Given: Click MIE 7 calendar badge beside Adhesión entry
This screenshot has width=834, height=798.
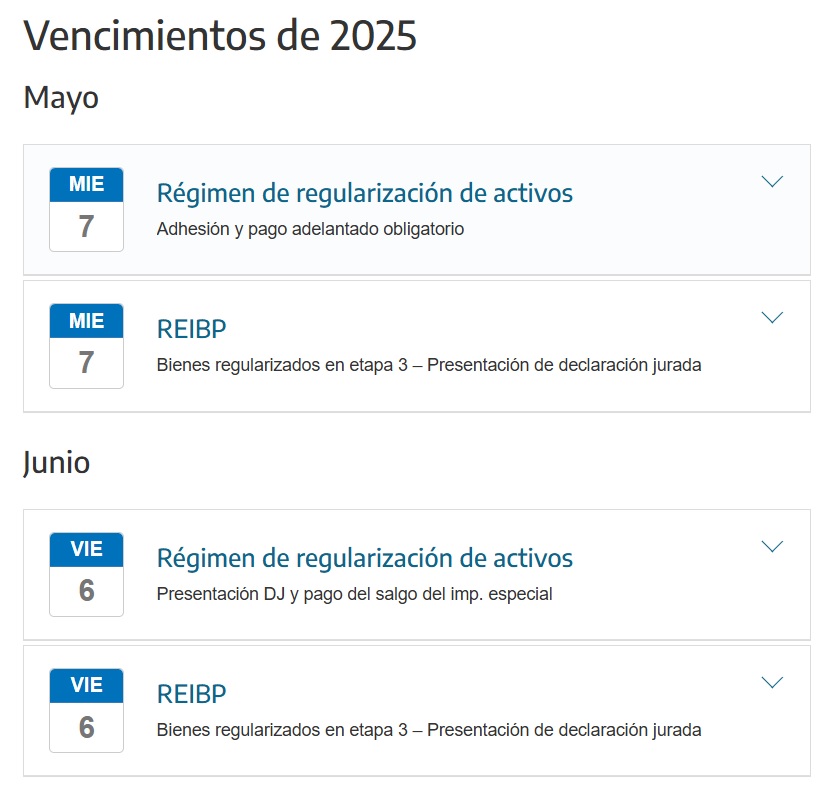Looking at the screenshot, I should pos(86,210).
